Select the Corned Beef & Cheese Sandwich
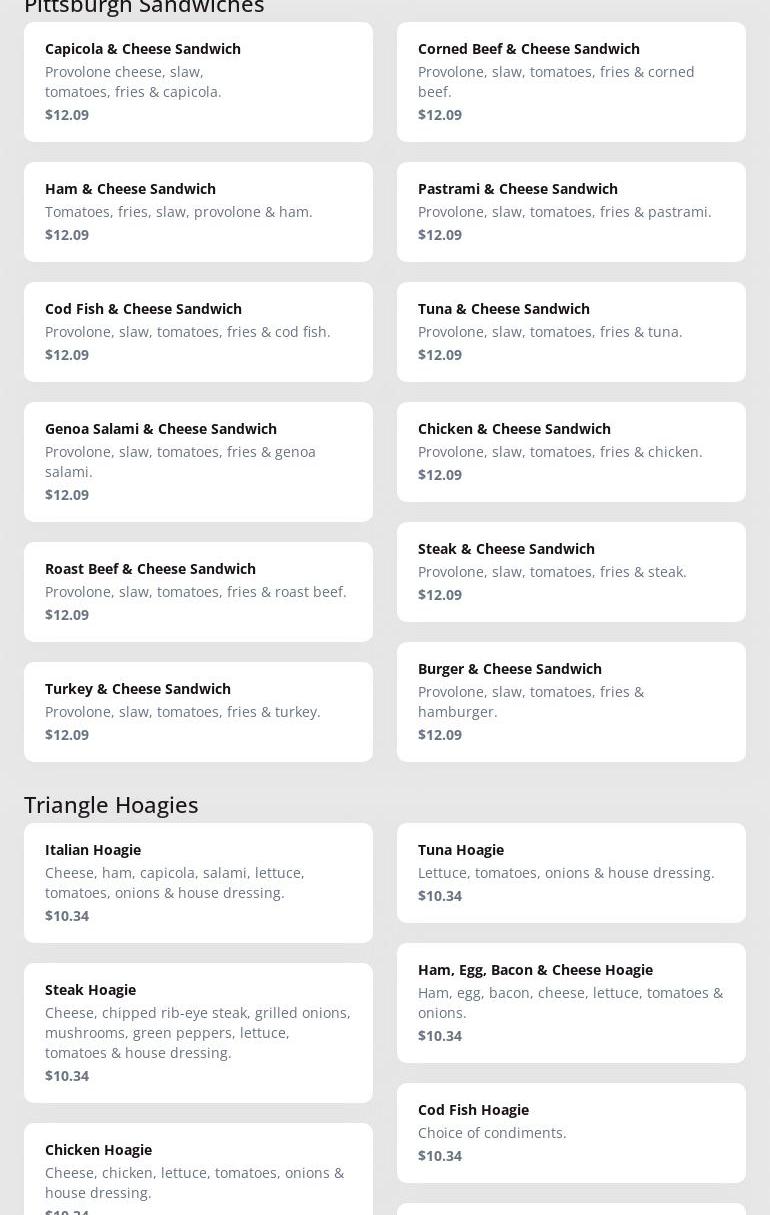 (x=571, y=81)
